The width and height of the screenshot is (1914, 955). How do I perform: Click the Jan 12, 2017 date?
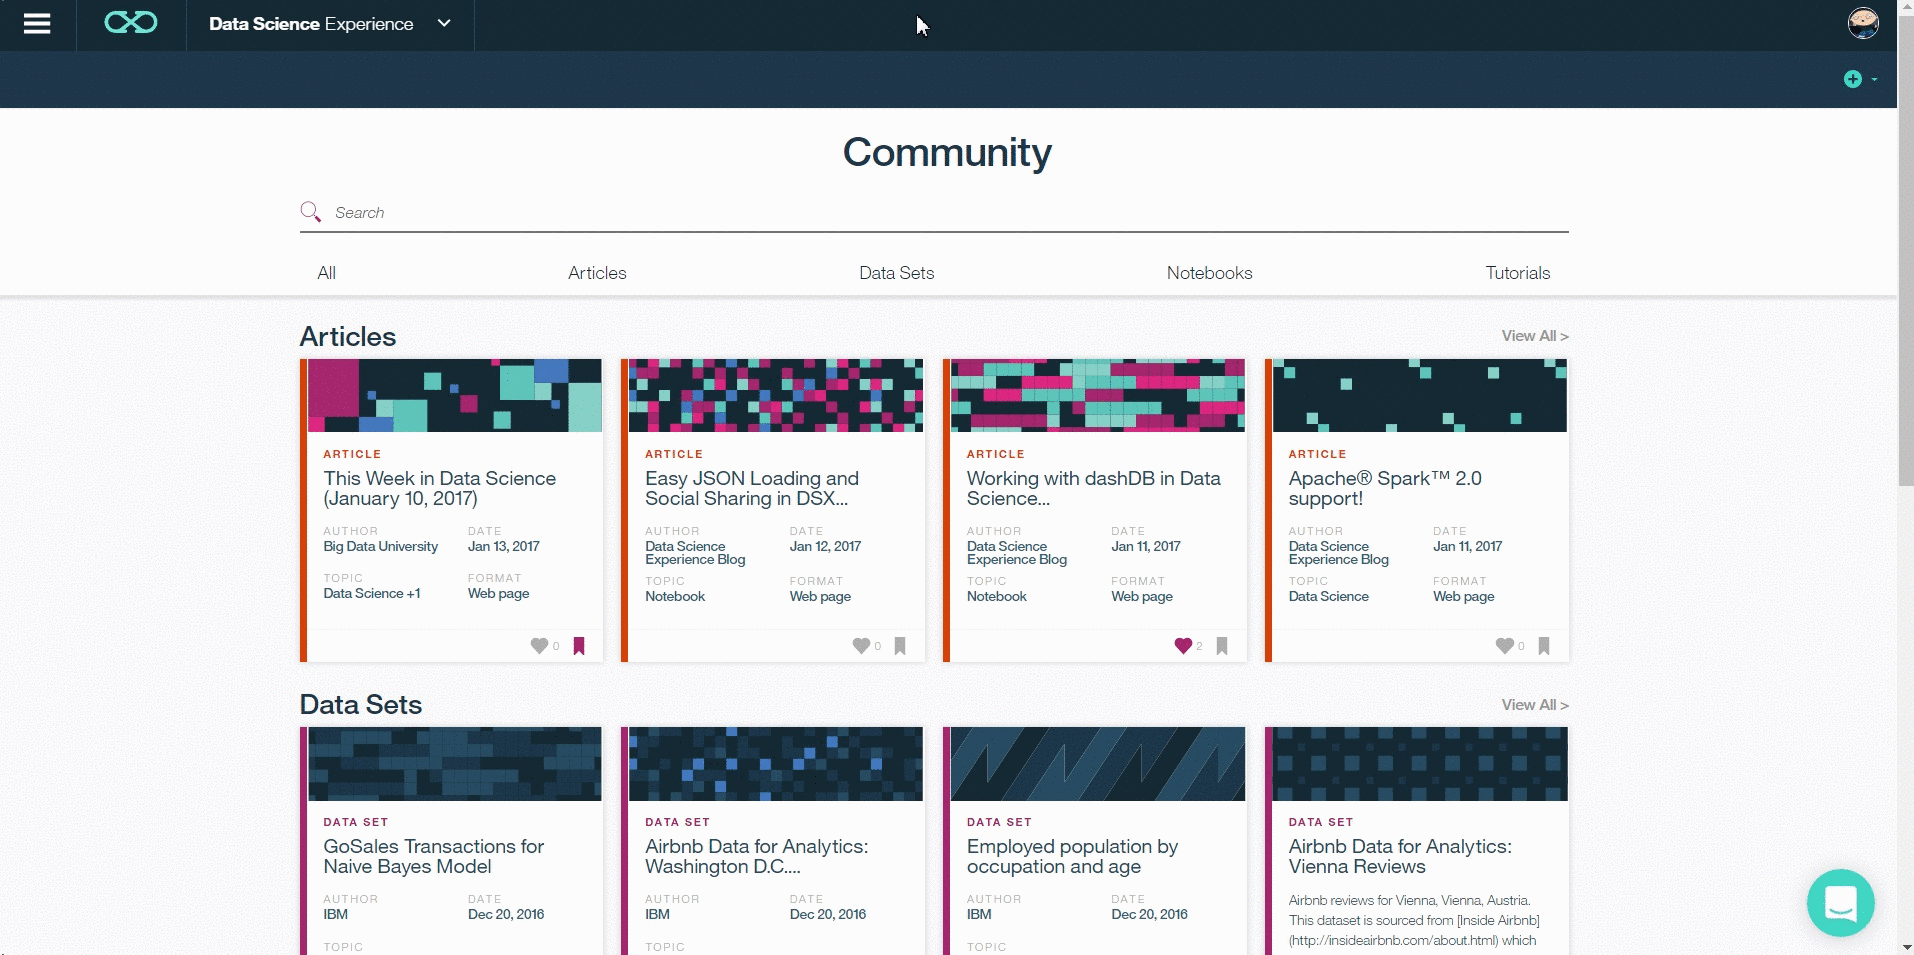click(825, 546)
